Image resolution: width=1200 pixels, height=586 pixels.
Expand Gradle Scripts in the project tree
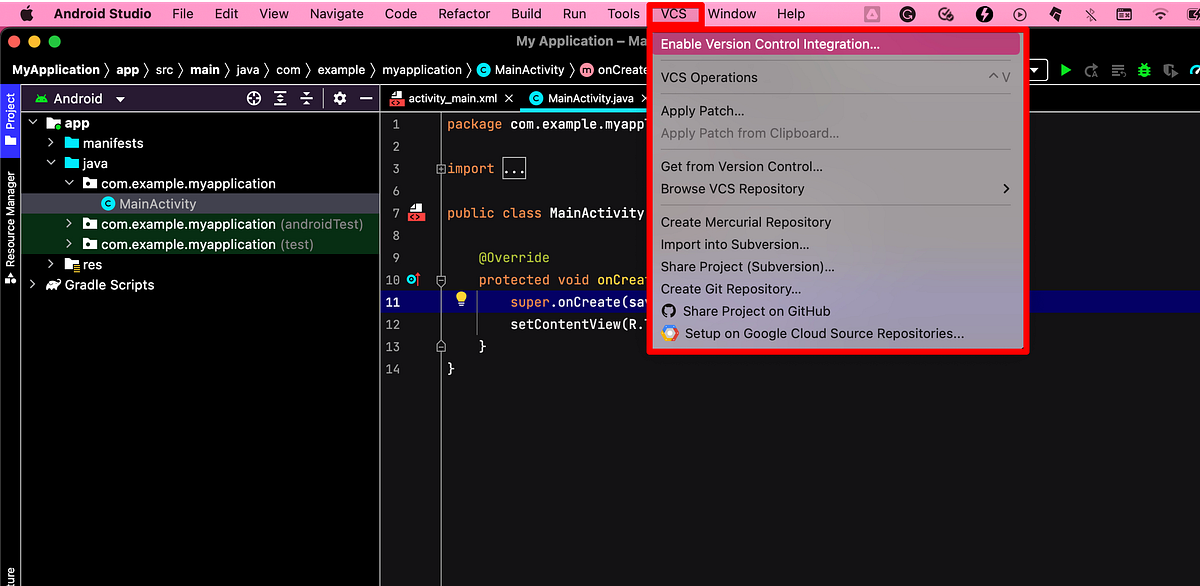33,285
